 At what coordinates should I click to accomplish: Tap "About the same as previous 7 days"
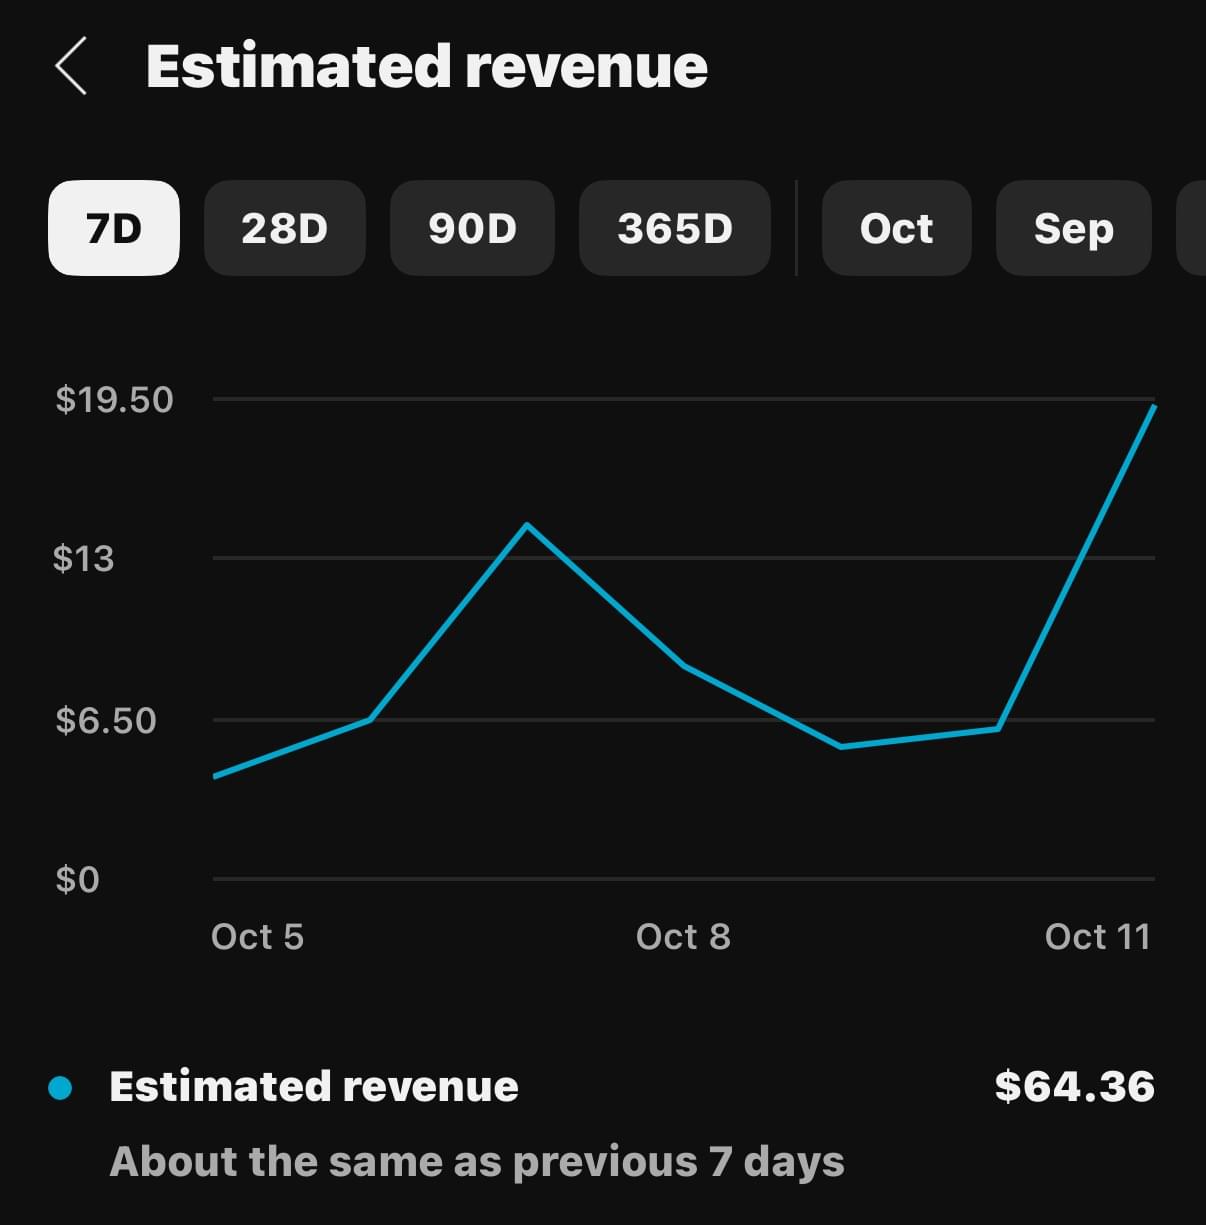coord(476,1162)
